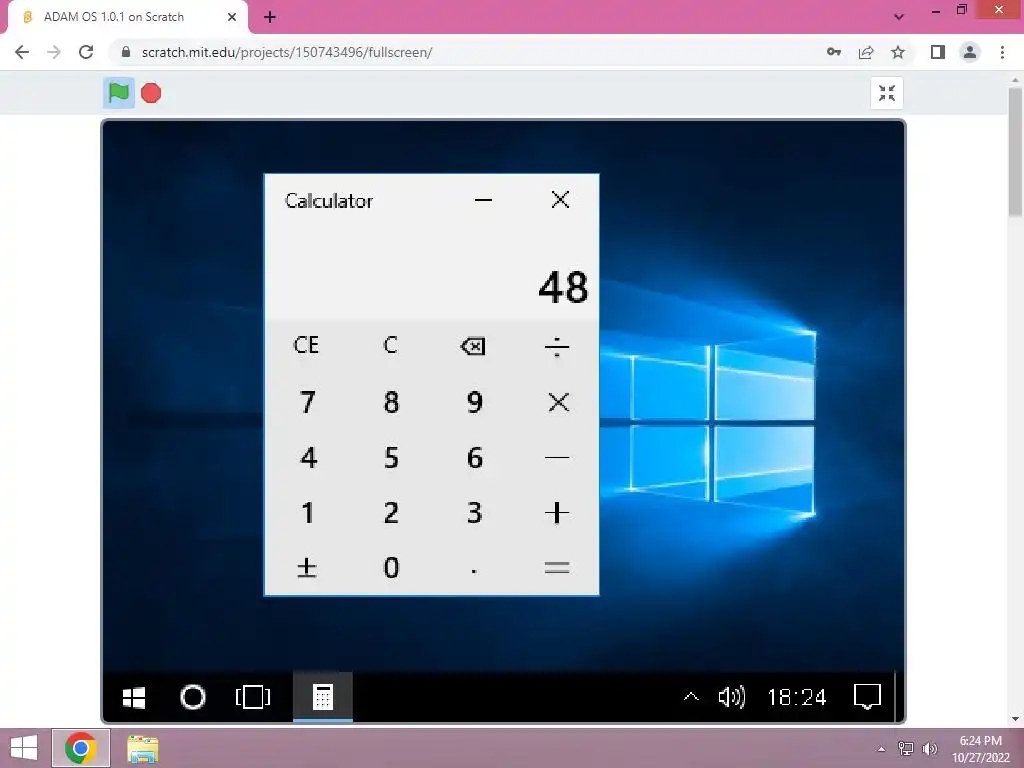Click digit 7 on Calculator
1024x768 pixels.
(308, 402)
